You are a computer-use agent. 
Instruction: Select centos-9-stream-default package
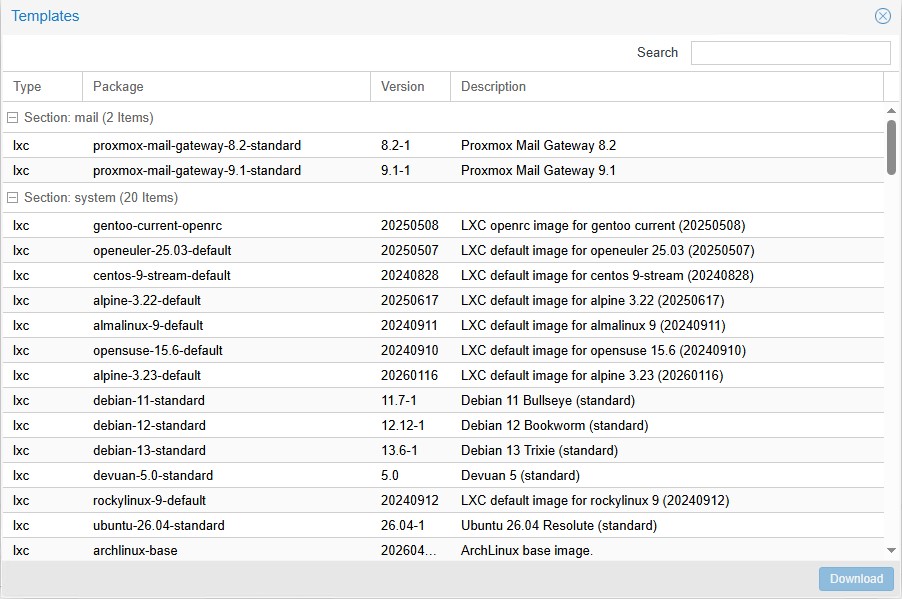pyautogui.click(x=162, y=276)
